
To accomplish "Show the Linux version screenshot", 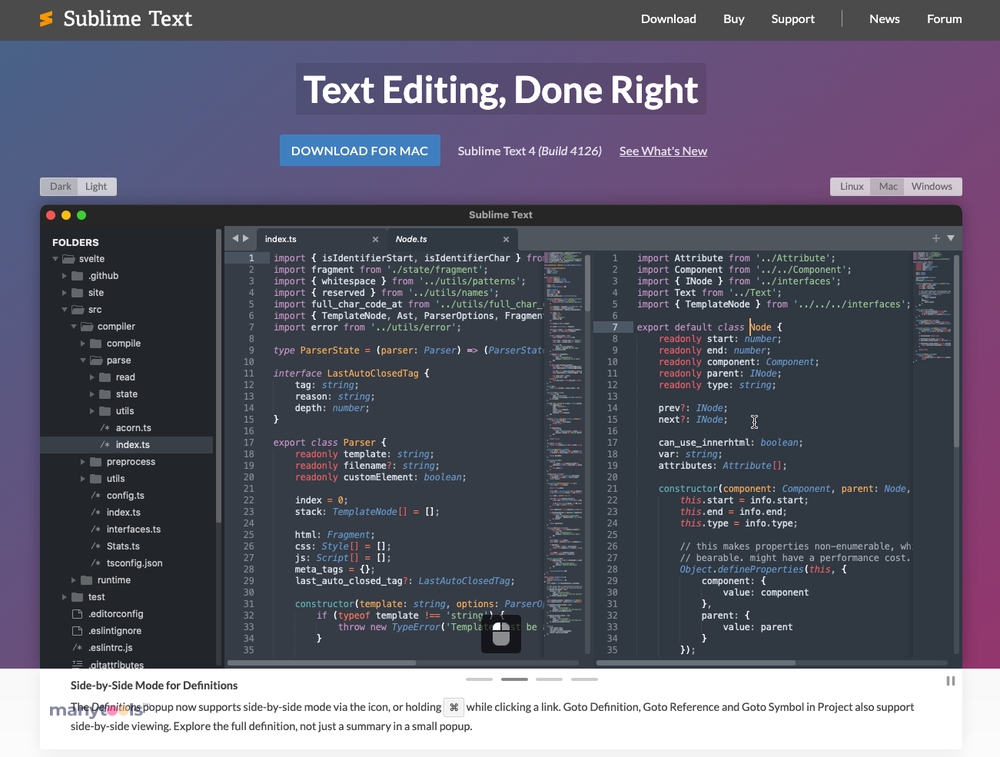I will click(851, 186).
